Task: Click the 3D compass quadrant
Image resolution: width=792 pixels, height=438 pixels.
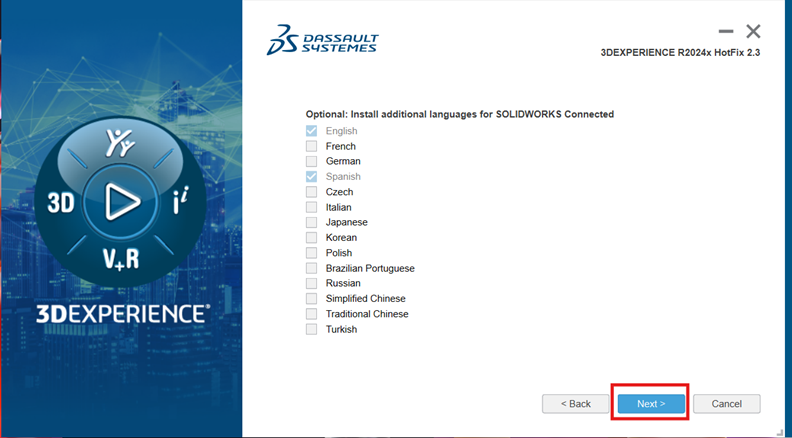Action: point(61,202)
